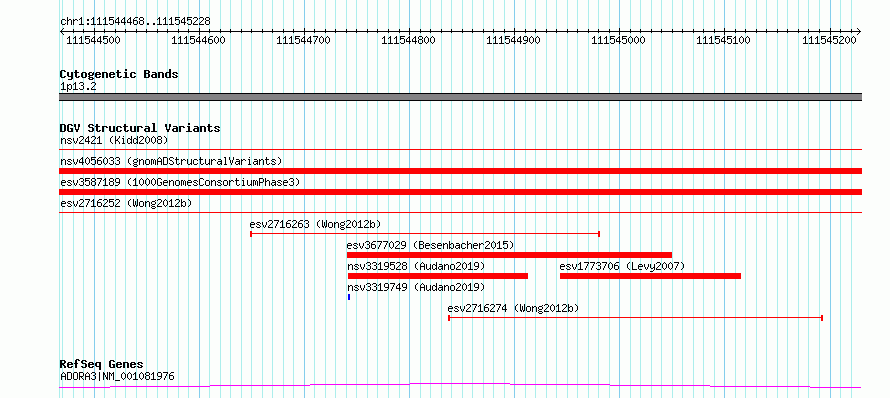Click ruler position 111544700
890x398 pixels.
[303, 40]
